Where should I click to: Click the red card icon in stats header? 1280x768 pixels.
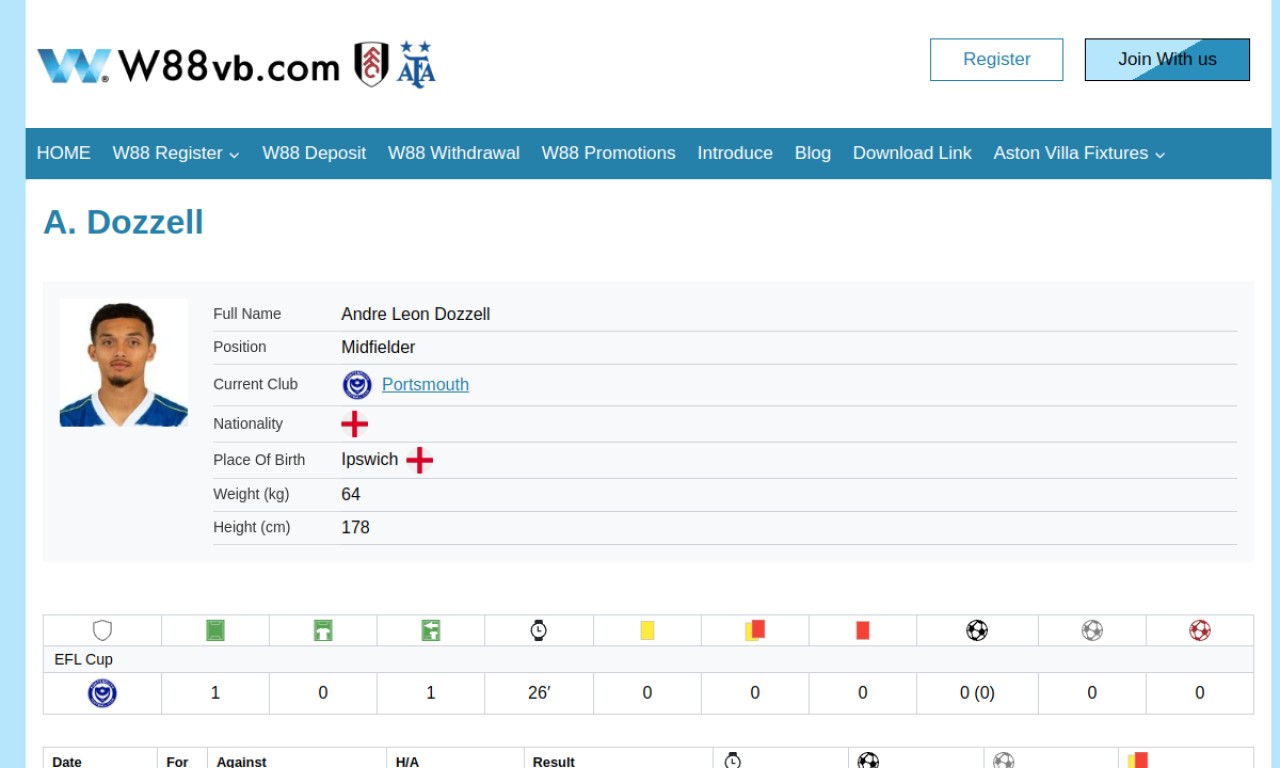(x=863, y=630)
